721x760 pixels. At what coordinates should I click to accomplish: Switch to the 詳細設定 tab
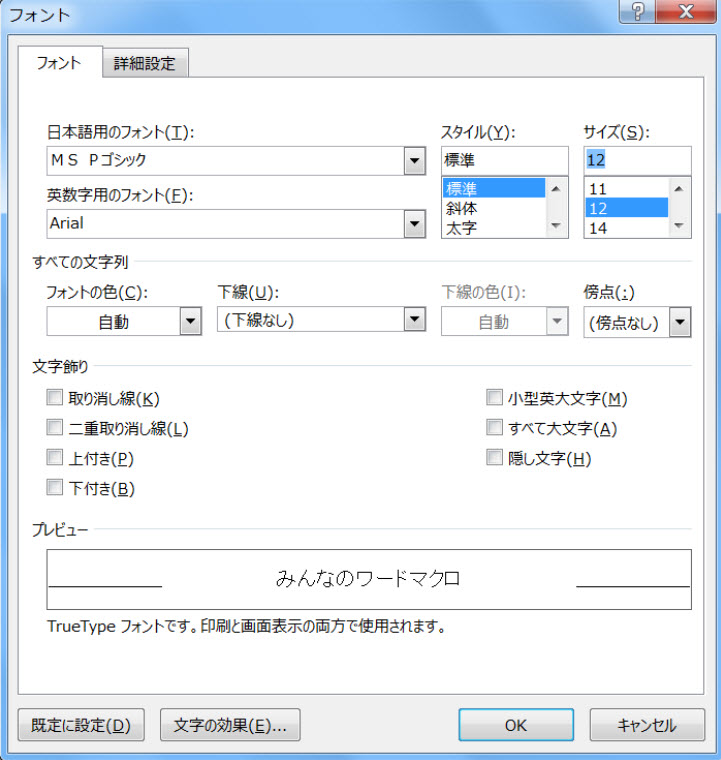(x=145, y=63)
